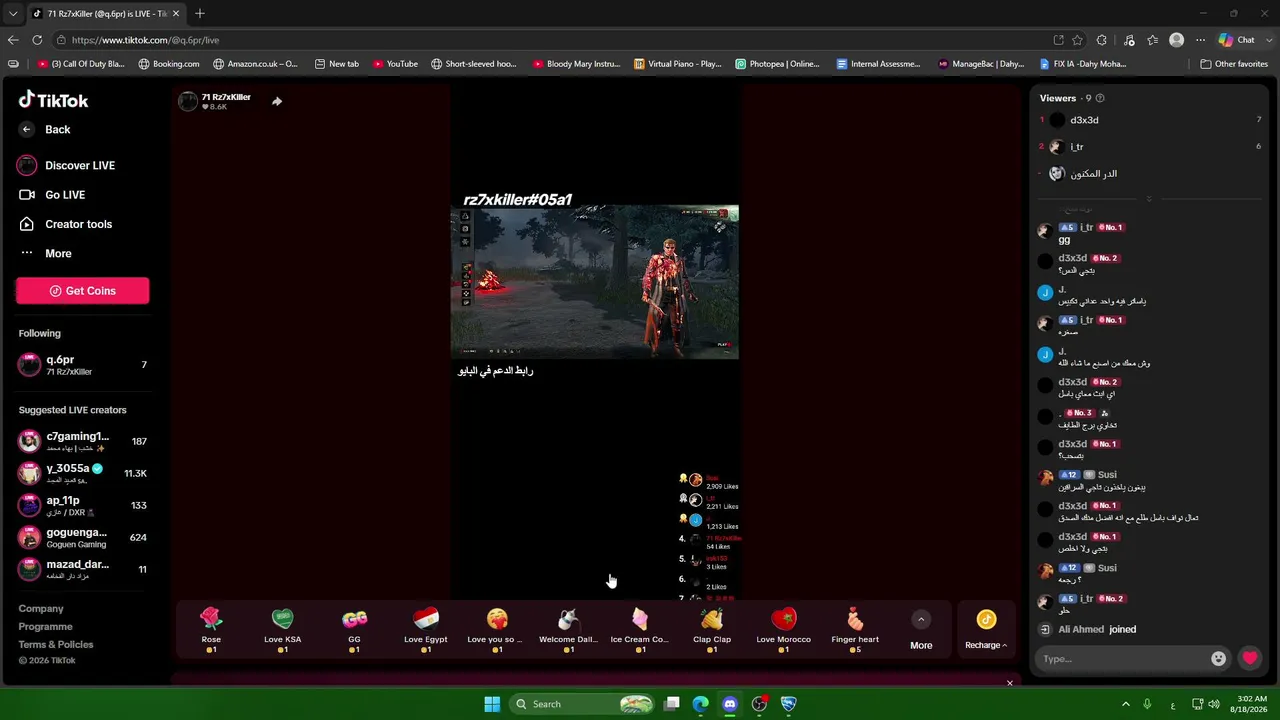Screen dimensions: 1280x720
Task: Send the Love you so gift
Action: tap(497, 630)
